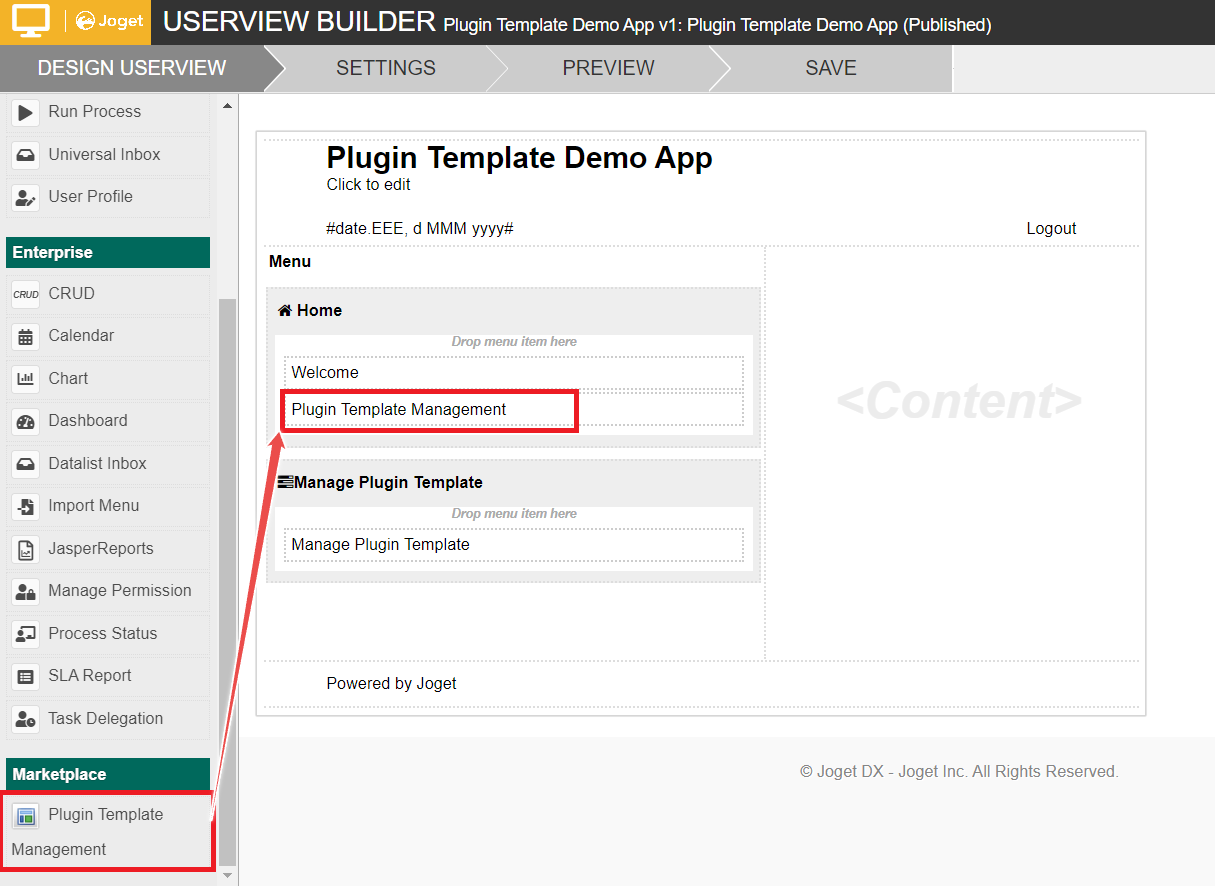Click the Process Status icon
1215x886 pixels.
(x=25, y=634)
